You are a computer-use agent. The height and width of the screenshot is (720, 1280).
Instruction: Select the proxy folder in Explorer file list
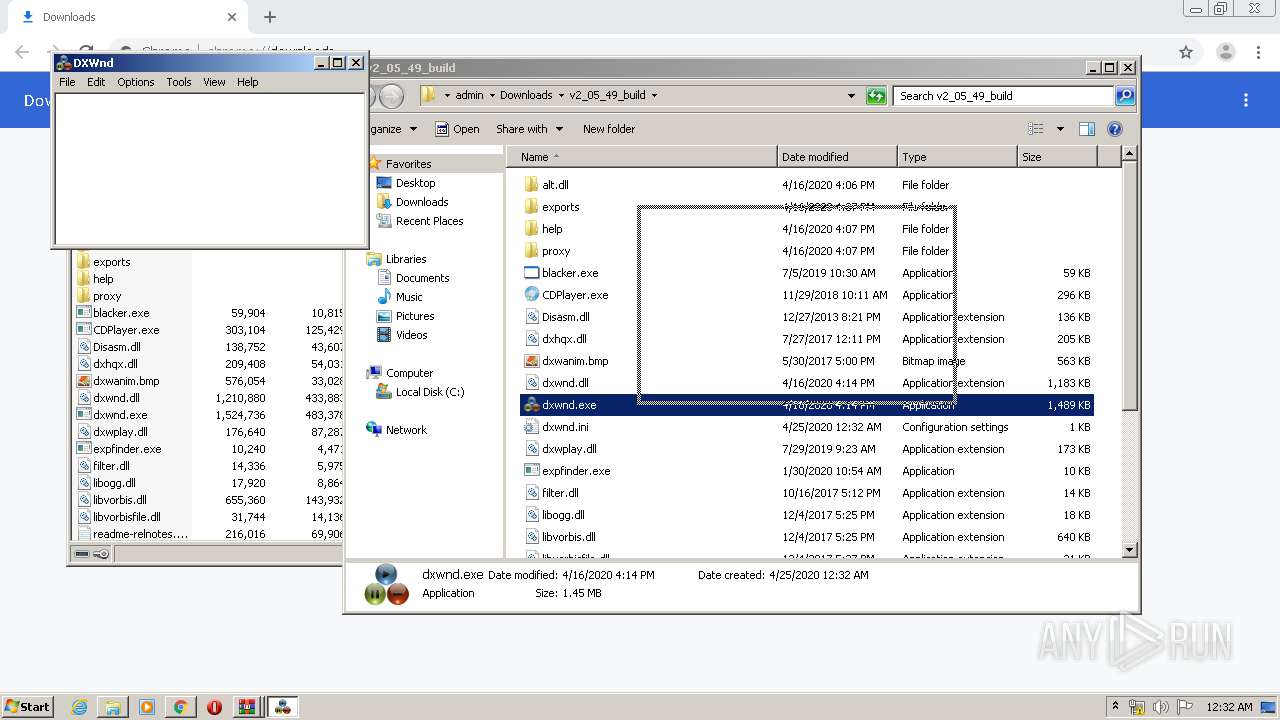tap(556, 251)
